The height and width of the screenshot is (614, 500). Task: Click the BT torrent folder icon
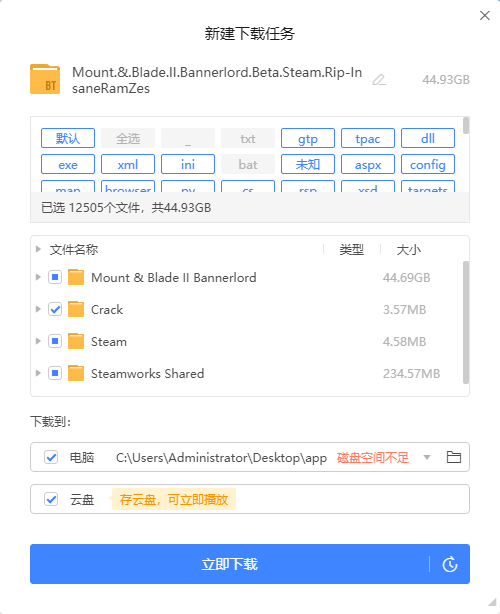[x=45, y=79]
